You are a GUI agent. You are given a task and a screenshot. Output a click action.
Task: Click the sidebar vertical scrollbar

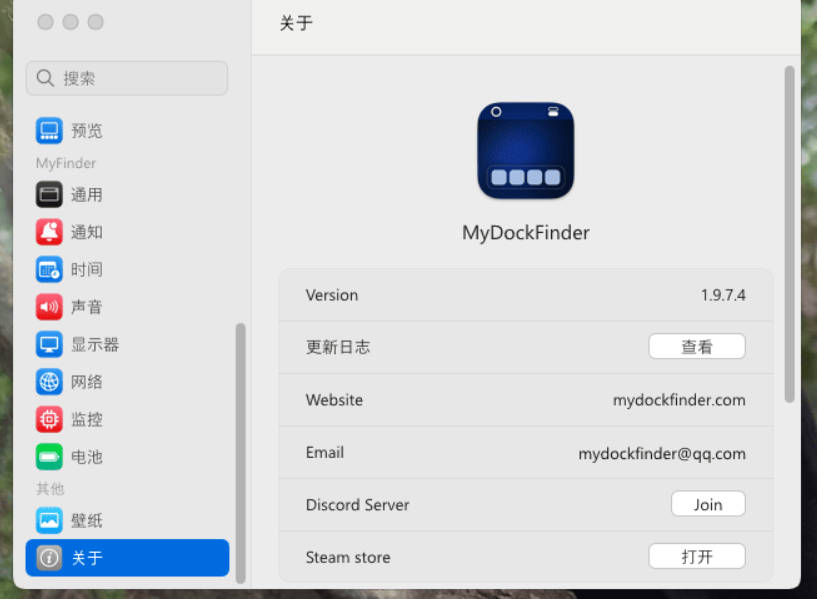tap(240, 453)
